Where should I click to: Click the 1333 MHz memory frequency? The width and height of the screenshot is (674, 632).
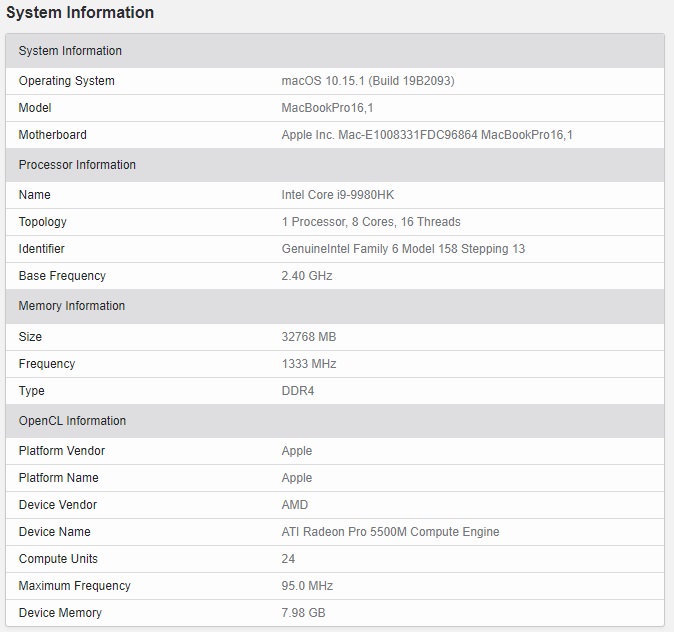coord(309,364)
